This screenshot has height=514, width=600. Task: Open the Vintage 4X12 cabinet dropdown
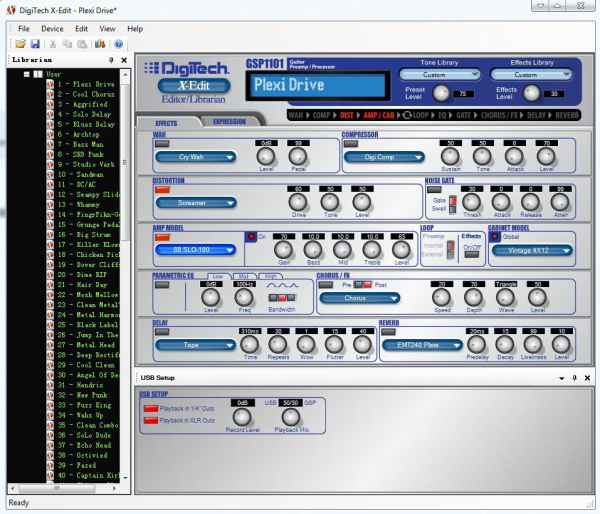pos(532,251)
